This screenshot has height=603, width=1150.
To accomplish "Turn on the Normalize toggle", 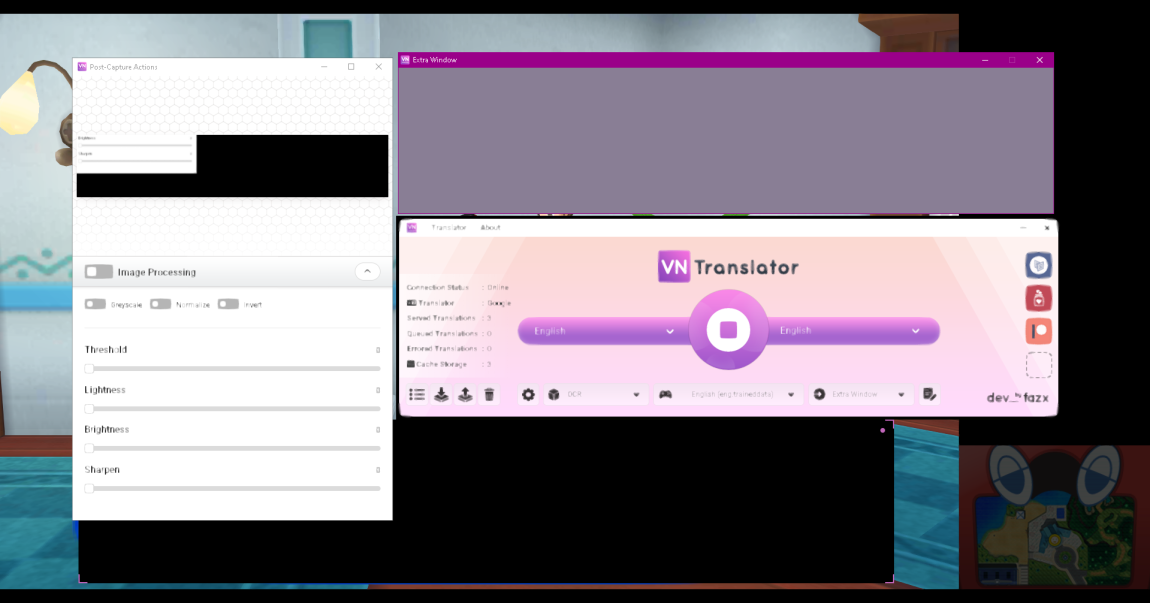I will click(x=160, y=304).
